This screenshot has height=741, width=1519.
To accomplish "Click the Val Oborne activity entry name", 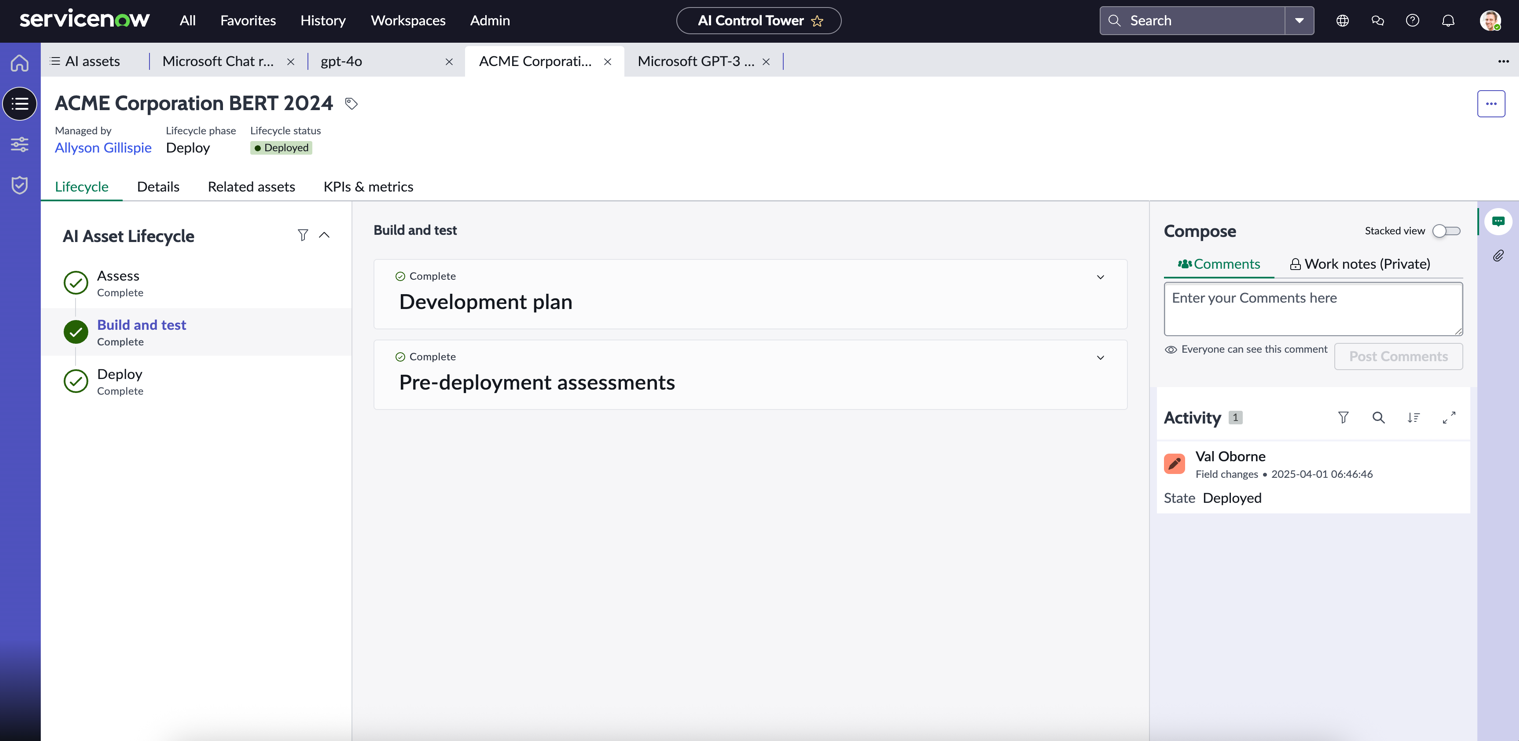I will 1230,456.
